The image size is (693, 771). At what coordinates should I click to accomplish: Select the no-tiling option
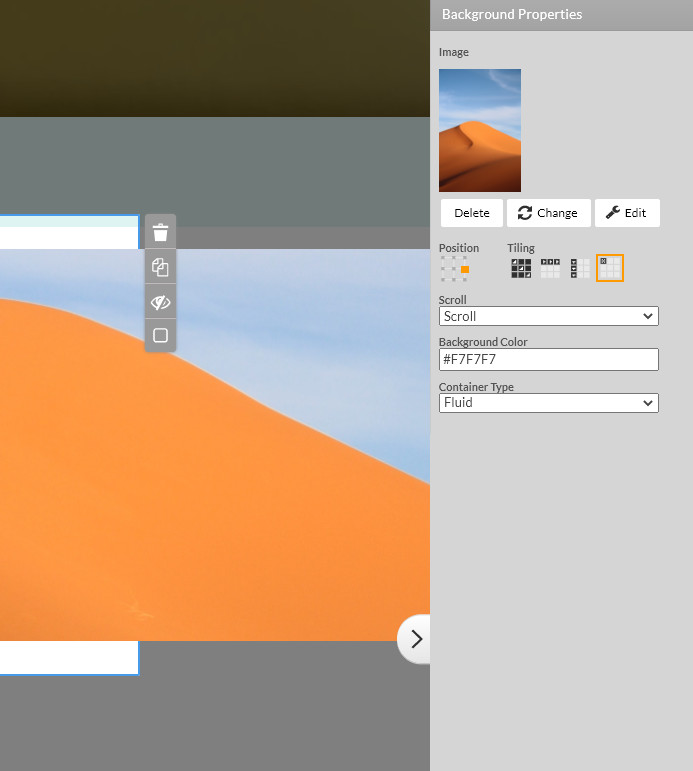pos(610,268)
